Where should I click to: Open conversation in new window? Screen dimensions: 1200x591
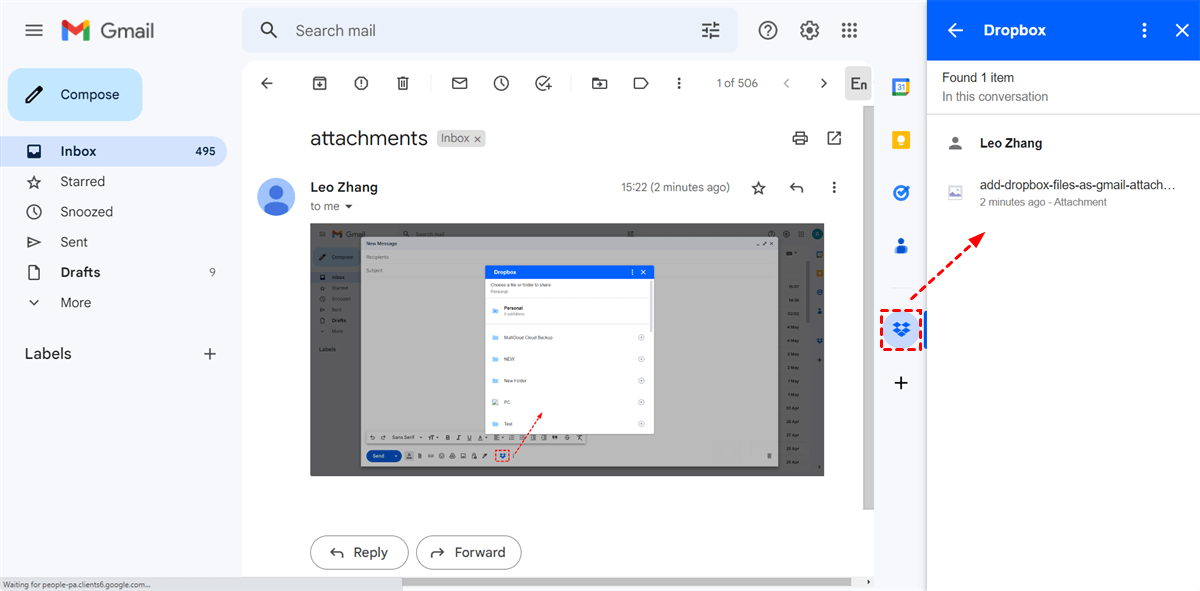(x=834, y=138)
